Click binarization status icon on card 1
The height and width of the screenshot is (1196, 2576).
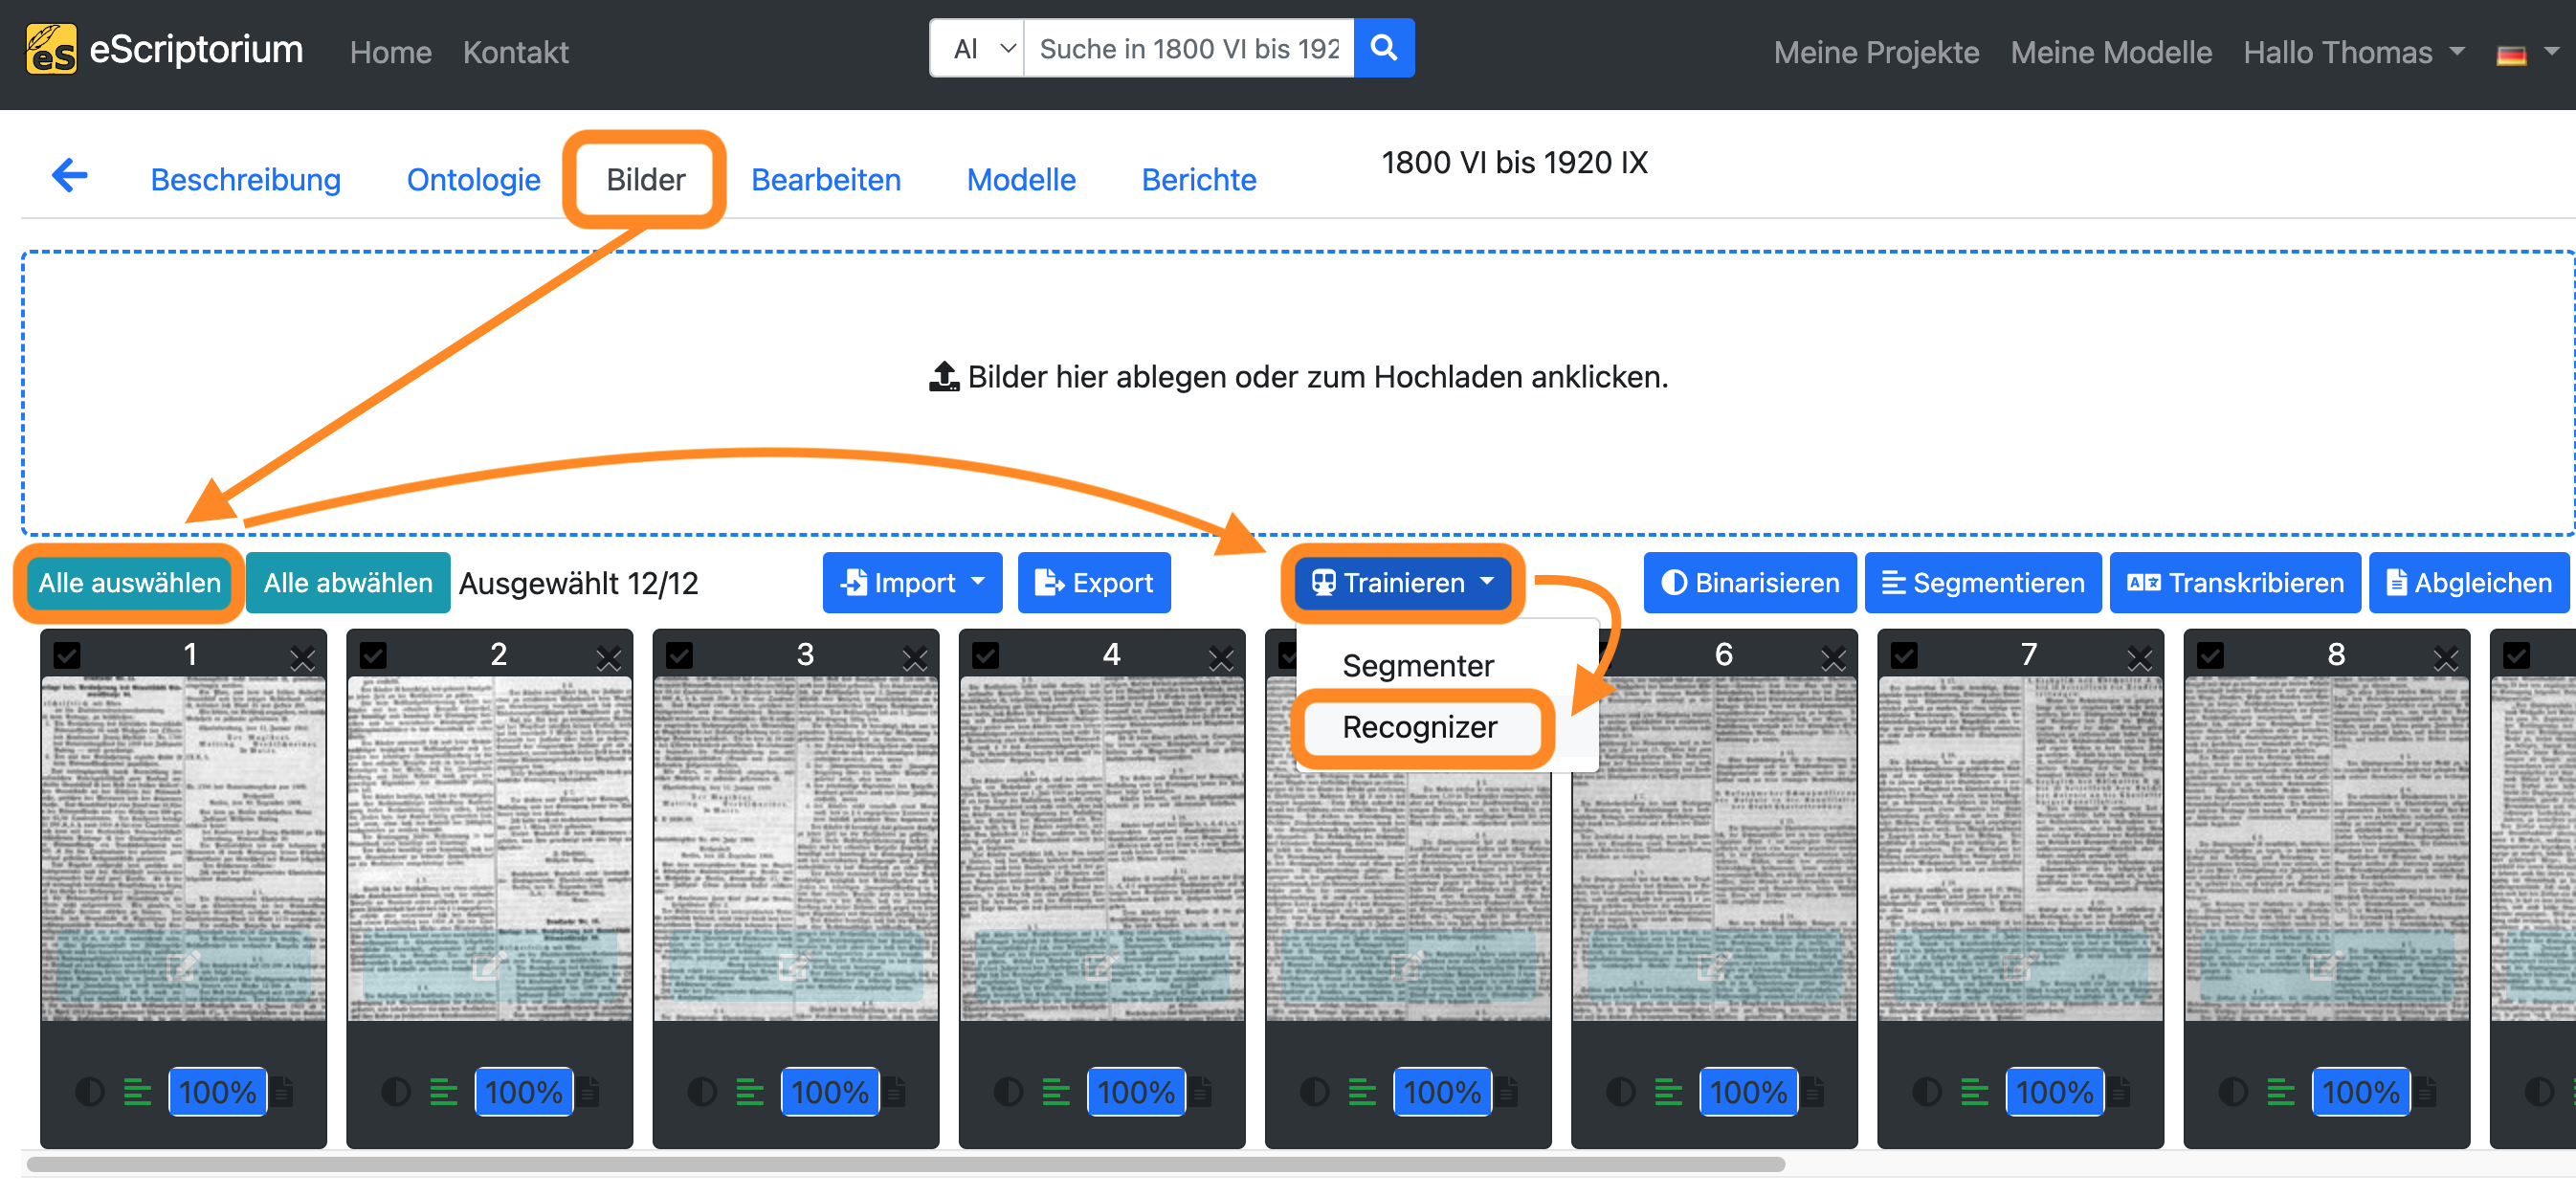pyautogui.click(x=89, y=1092)
